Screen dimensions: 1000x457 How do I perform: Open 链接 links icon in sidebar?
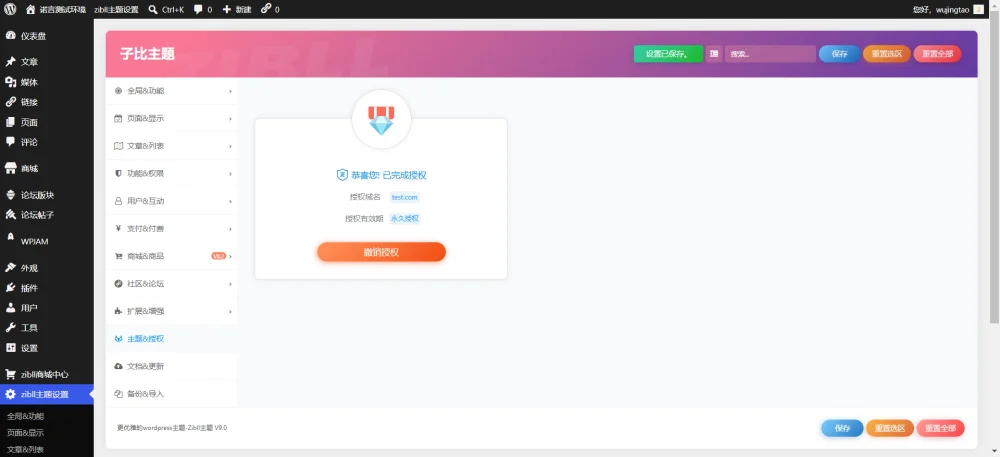click(10, 102)
